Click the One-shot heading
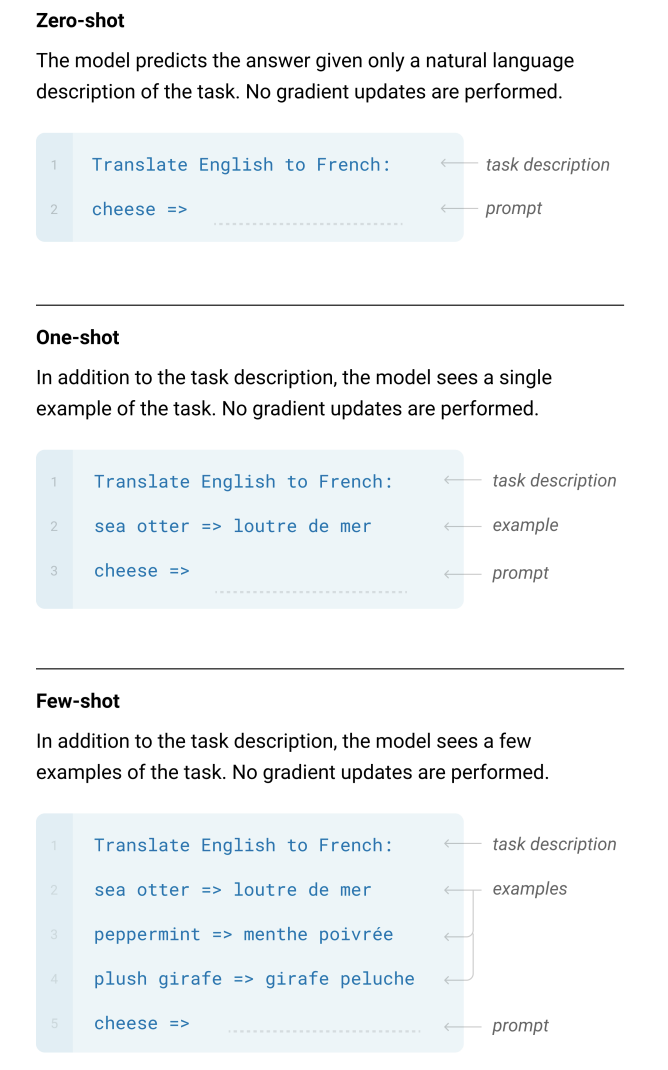The height and width of the screenshot is (1070, 668). click(77, 337)
